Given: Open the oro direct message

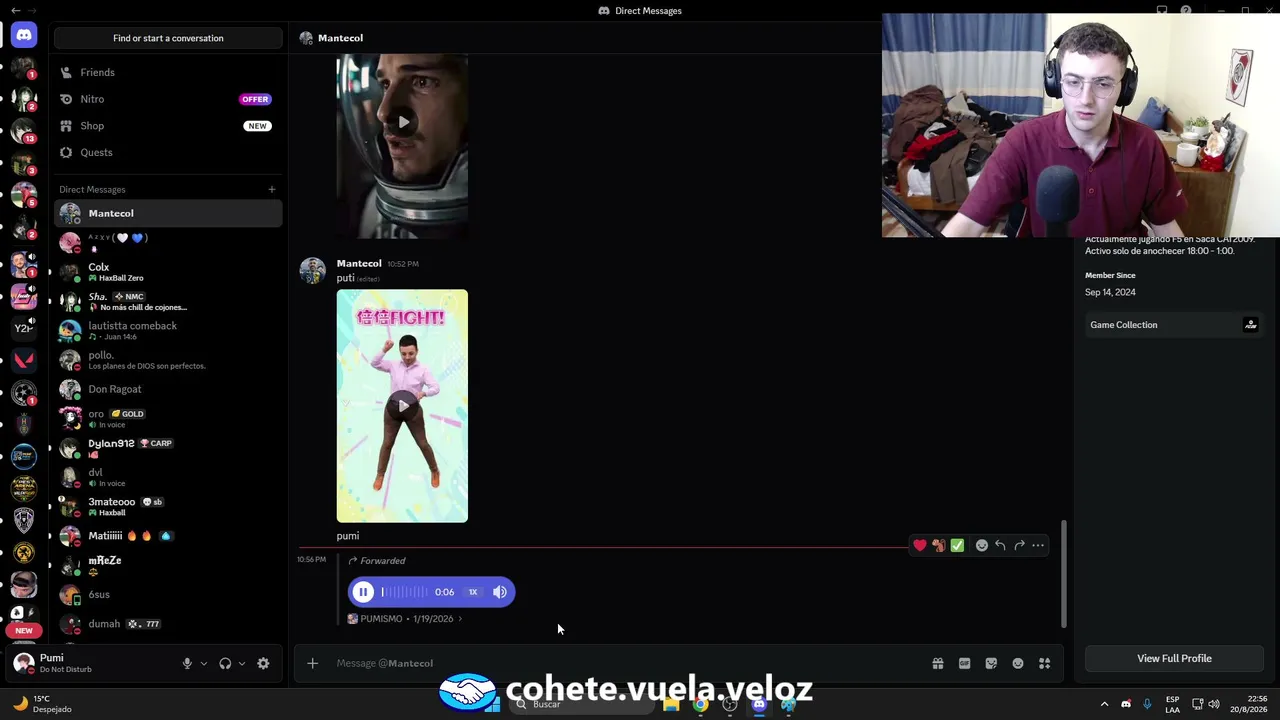Looking at the screenshot, I should pos(168,418).
